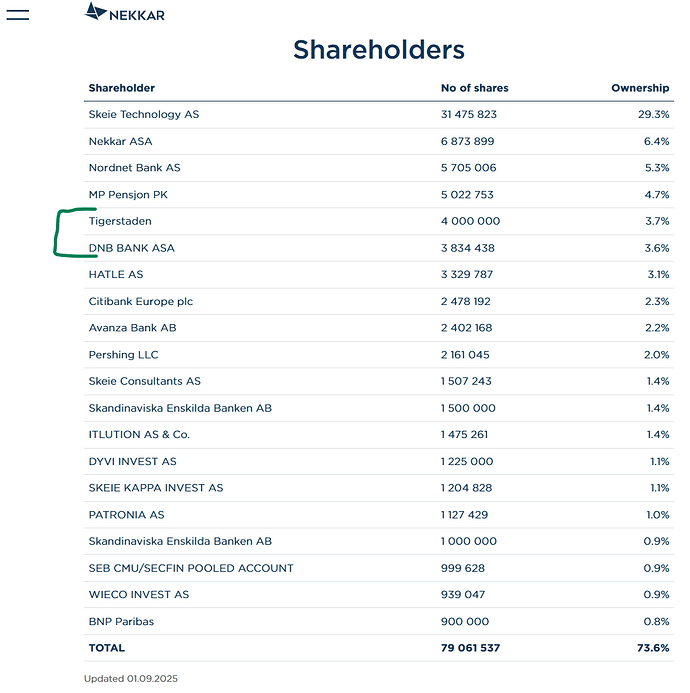Click the Shareholders page heading
This screenshot has height=693, width=690.
pos(378,50)
